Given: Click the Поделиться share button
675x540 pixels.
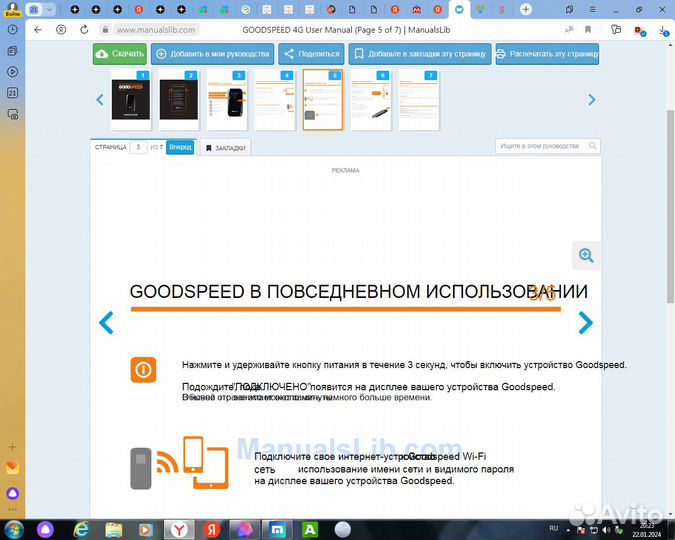Looking at the screenshot, I should (x=311, y=54).
